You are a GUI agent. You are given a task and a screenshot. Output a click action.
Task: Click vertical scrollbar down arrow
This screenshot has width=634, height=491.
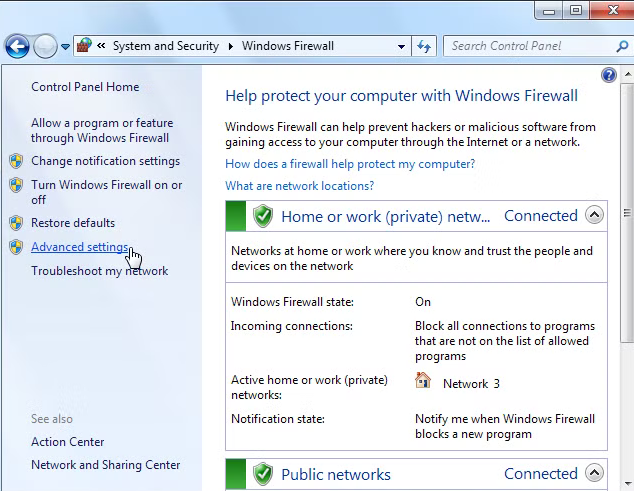628,484
